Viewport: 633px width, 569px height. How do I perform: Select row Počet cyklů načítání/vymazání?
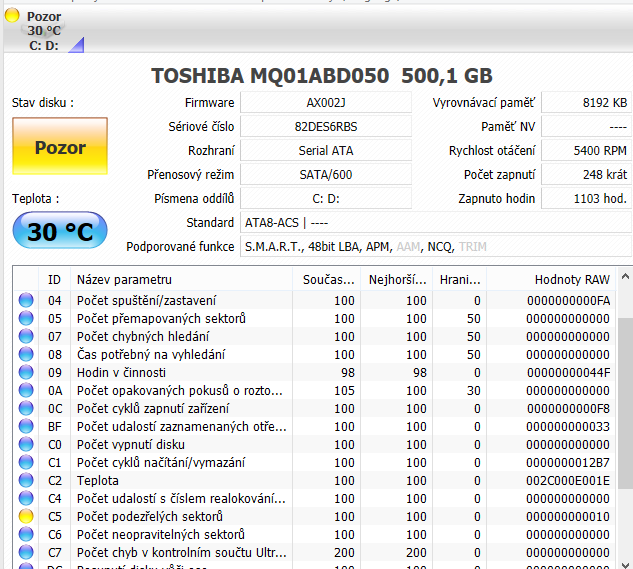point(314,462)
